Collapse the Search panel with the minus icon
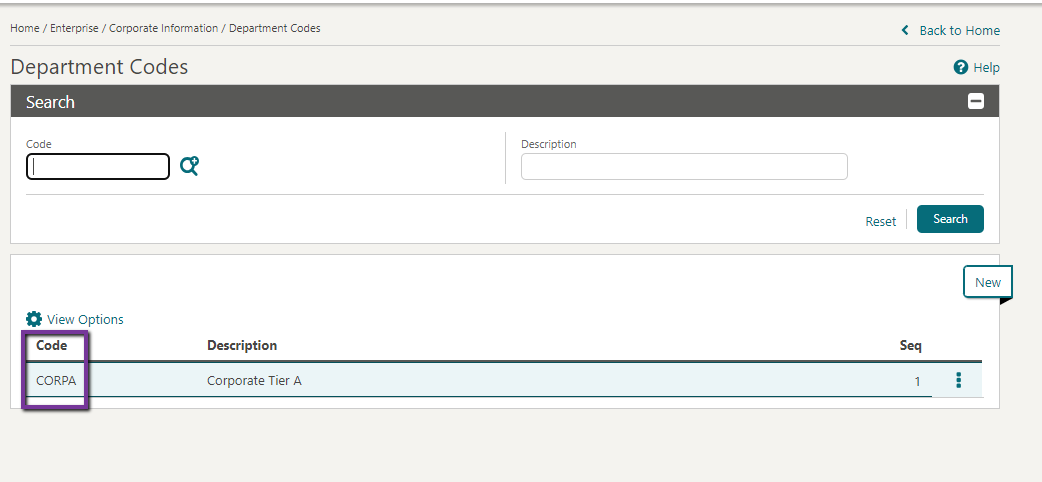 click(976, 101)
